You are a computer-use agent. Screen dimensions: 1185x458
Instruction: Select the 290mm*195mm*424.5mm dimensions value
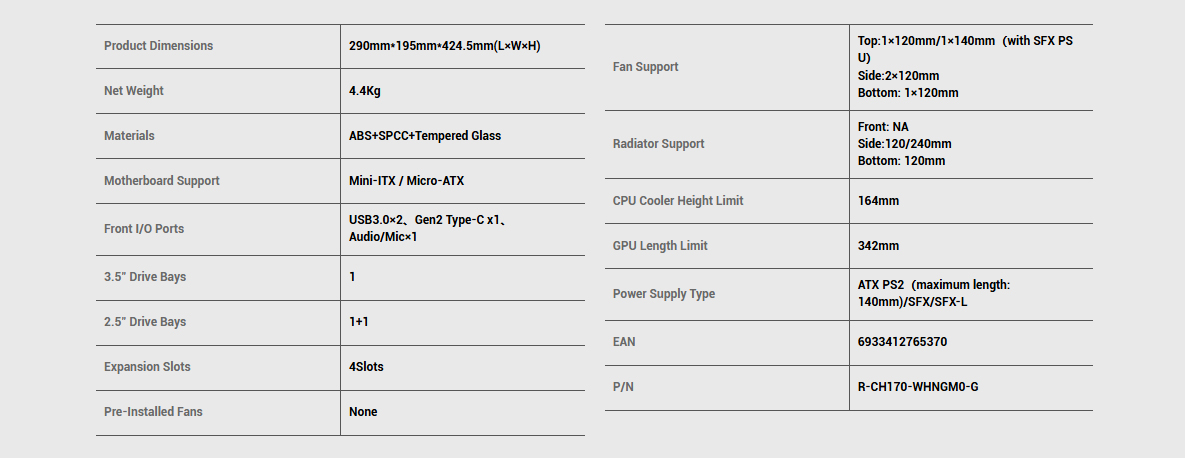pyautogui.click(x=444, y=45)
